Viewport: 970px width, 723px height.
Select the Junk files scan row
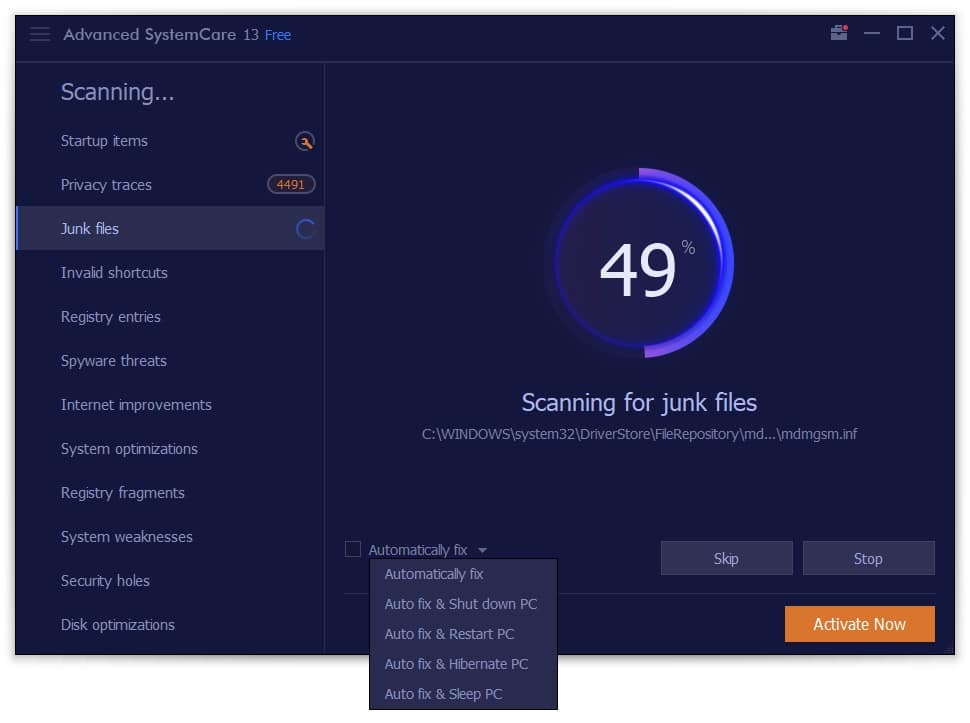[x=170, y=229]
